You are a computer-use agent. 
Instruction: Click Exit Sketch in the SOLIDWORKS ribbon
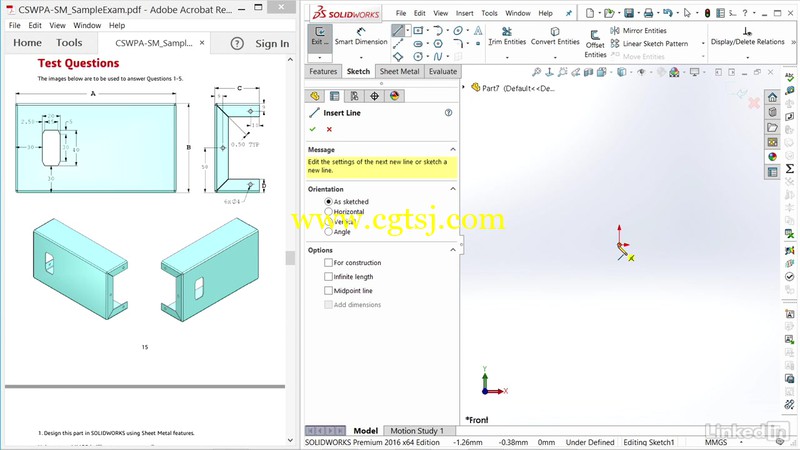coord(319,36)
